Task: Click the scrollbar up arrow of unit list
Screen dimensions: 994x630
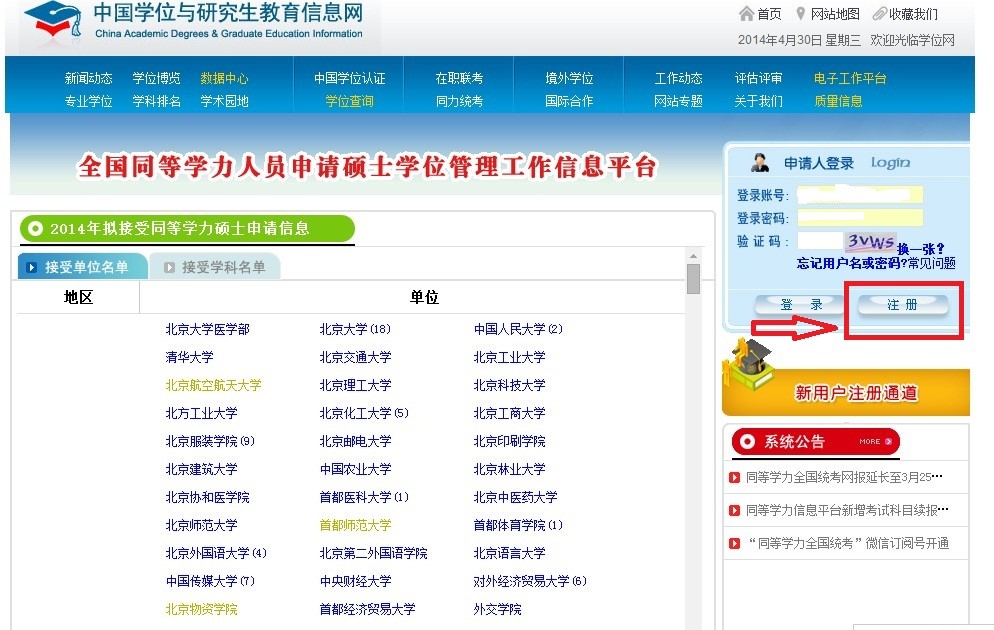Action: coord(694,256)
